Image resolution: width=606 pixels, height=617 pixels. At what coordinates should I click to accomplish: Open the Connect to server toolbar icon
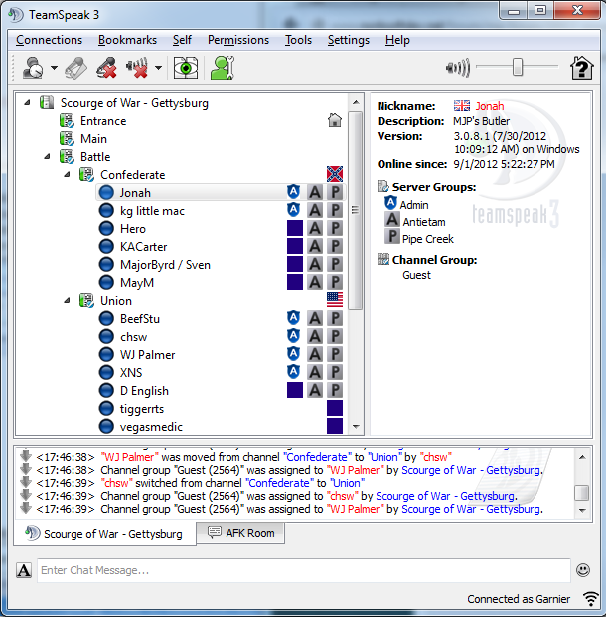tap(33, 68)
